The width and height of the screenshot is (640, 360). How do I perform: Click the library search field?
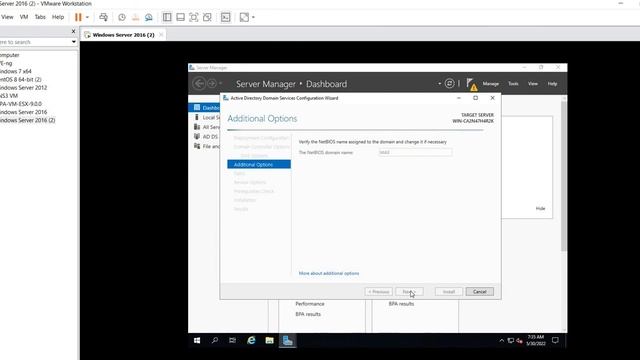(35, 42)
